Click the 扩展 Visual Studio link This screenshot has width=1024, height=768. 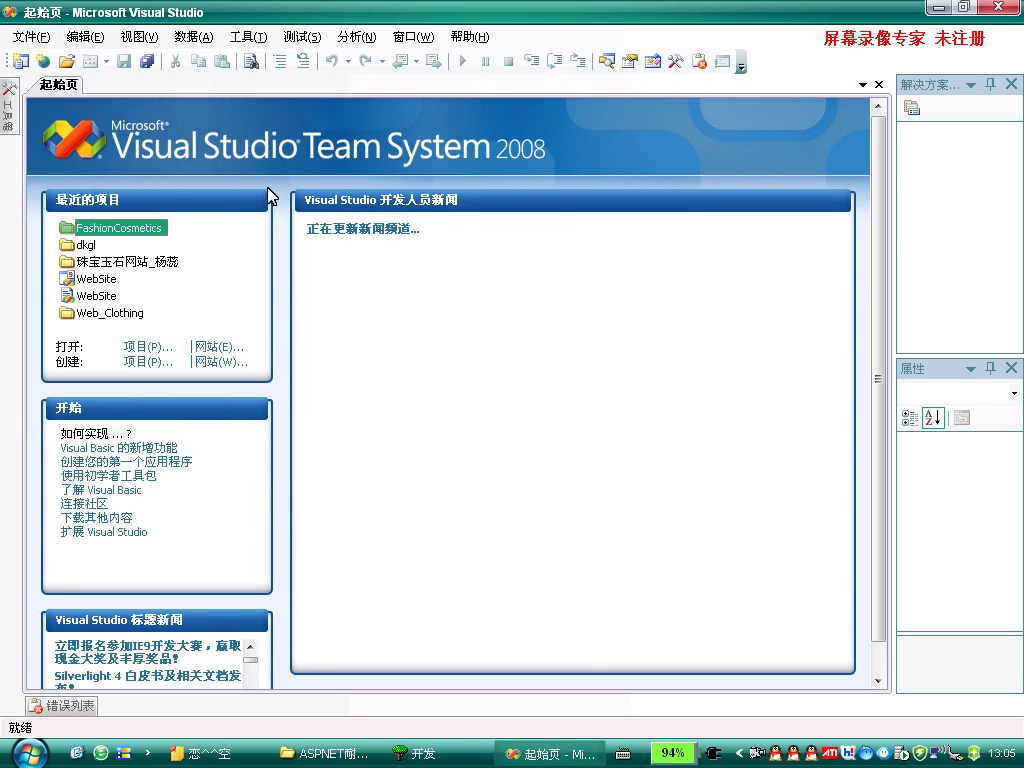[x=104, y=532]
